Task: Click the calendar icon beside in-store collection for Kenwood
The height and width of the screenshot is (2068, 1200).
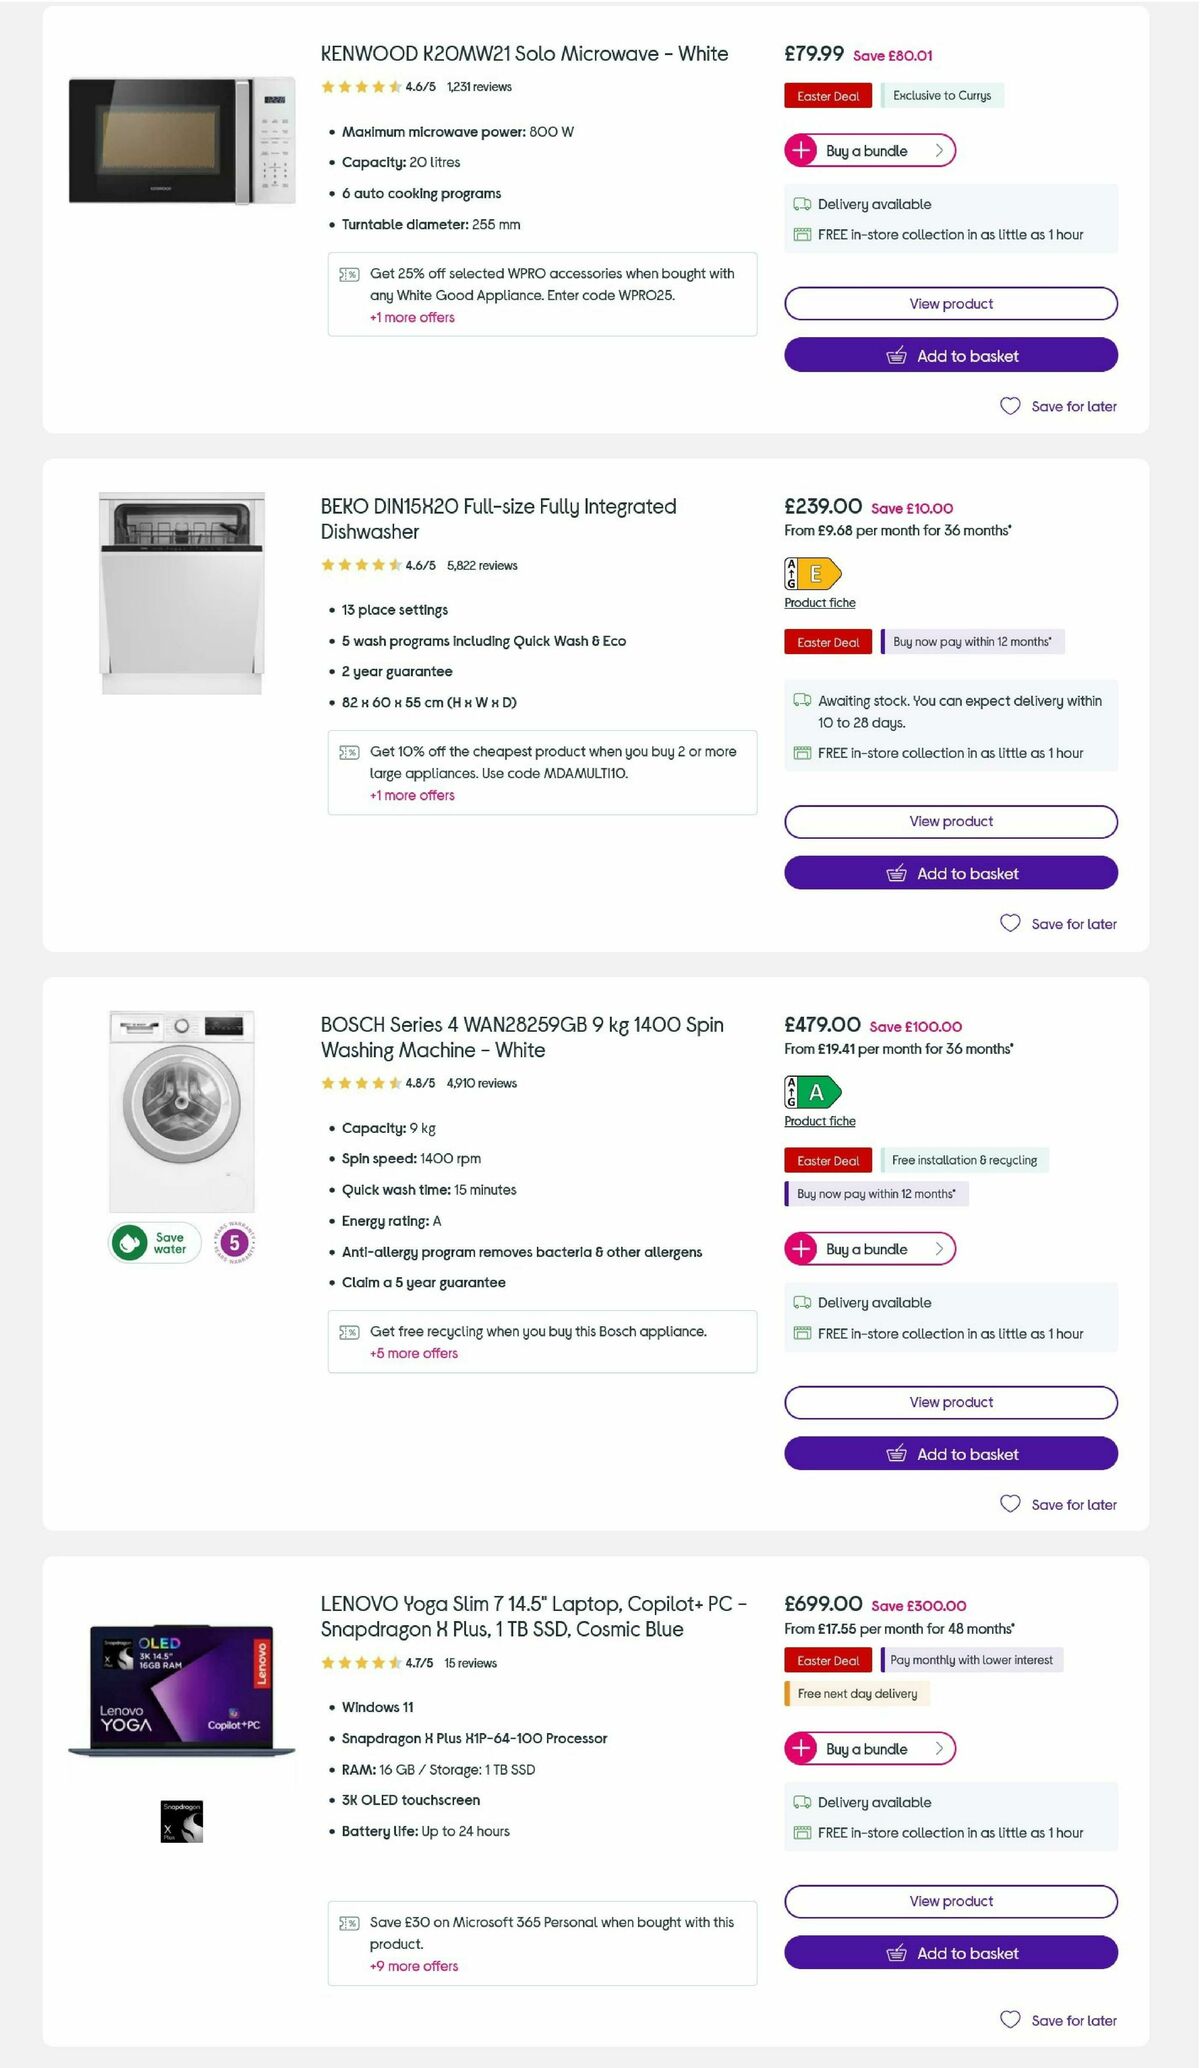Action: [x=800, y=235]
